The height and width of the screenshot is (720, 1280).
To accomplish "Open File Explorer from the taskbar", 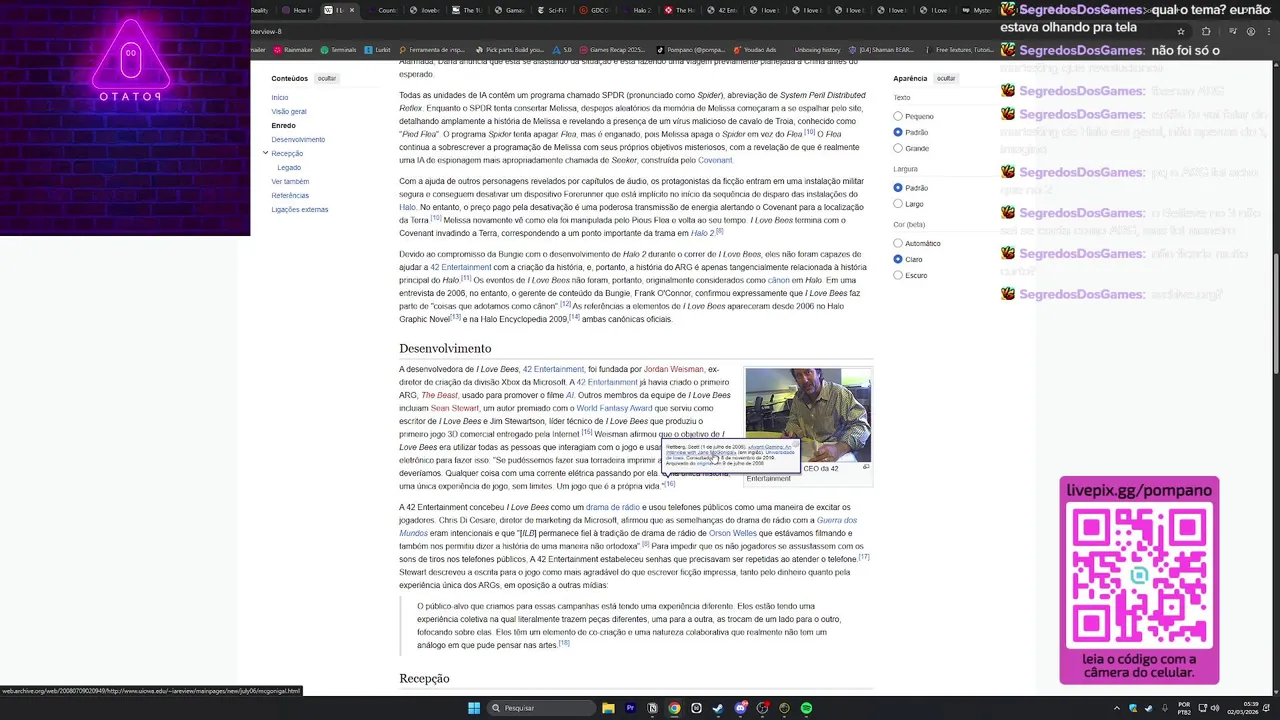I will pos(608,708).
